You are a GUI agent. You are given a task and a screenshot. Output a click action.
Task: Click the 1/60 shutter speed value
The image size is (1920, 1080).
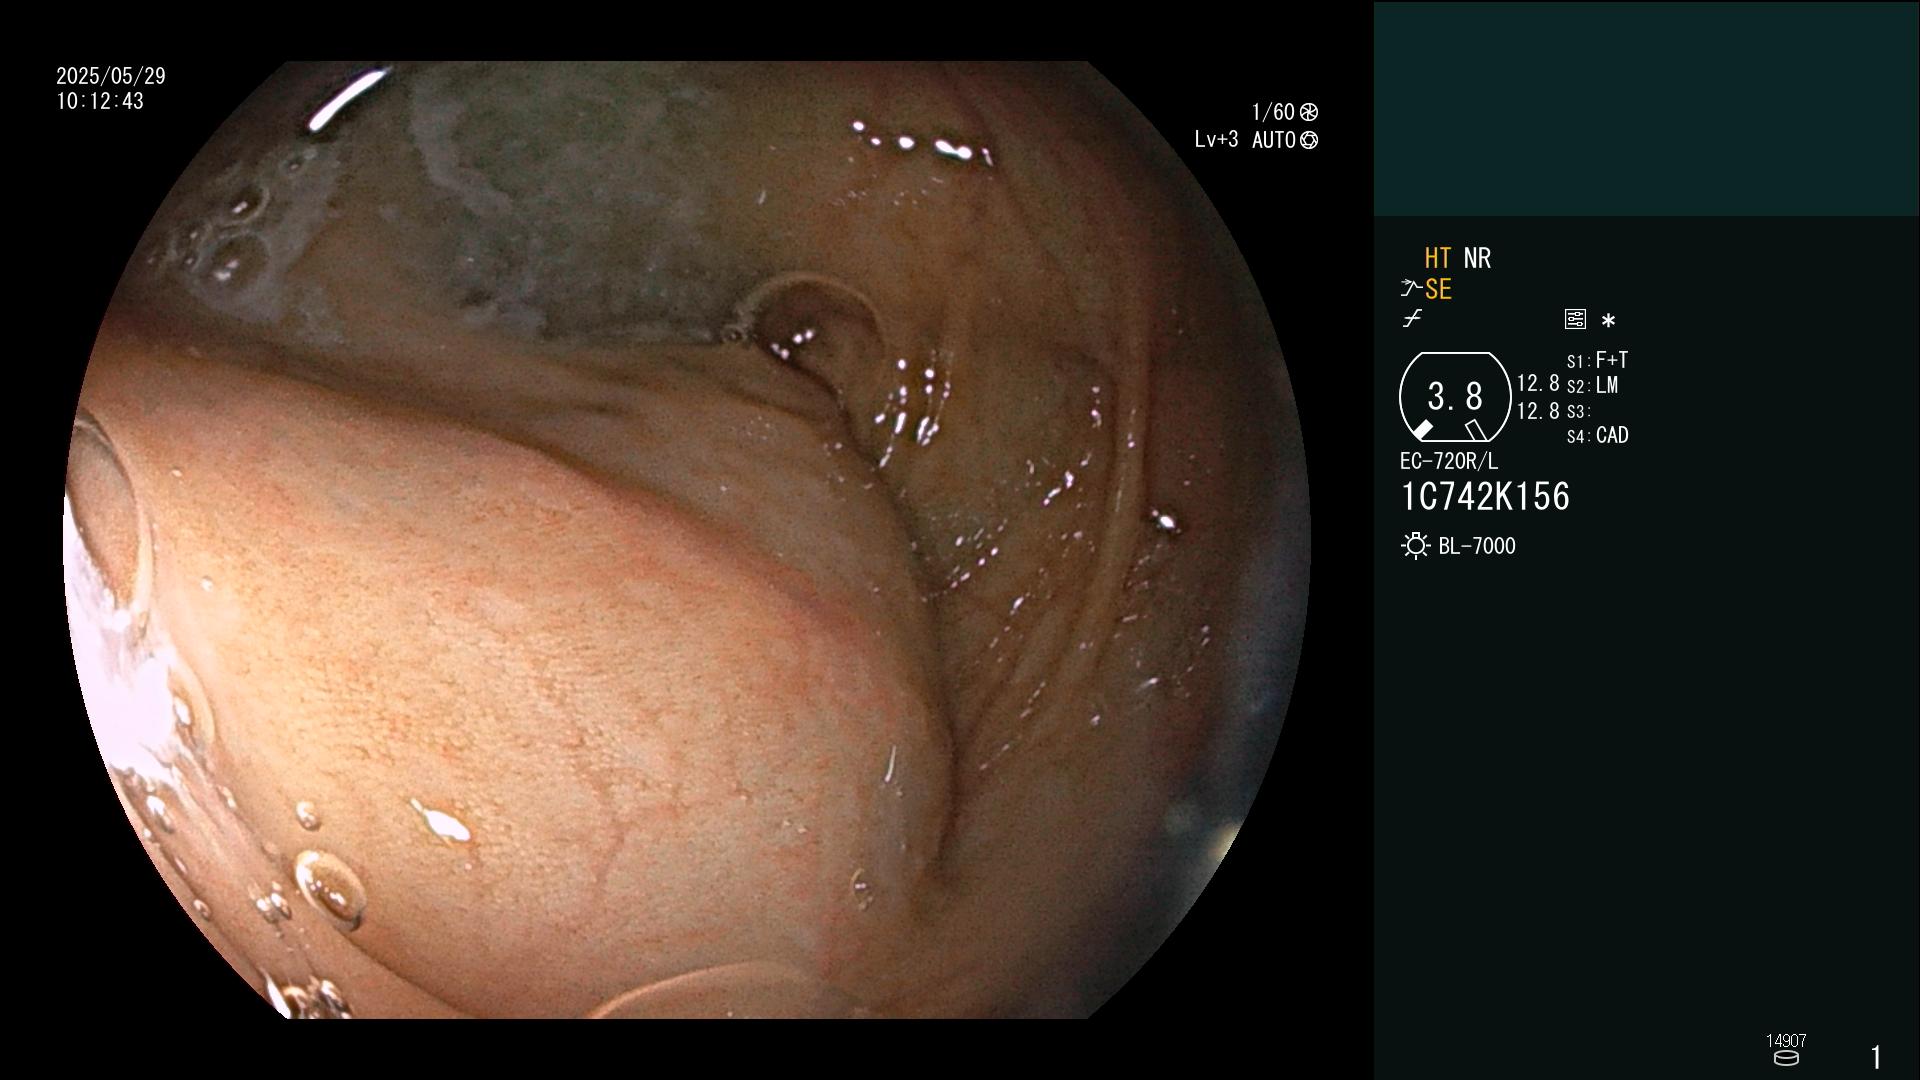1273,112
